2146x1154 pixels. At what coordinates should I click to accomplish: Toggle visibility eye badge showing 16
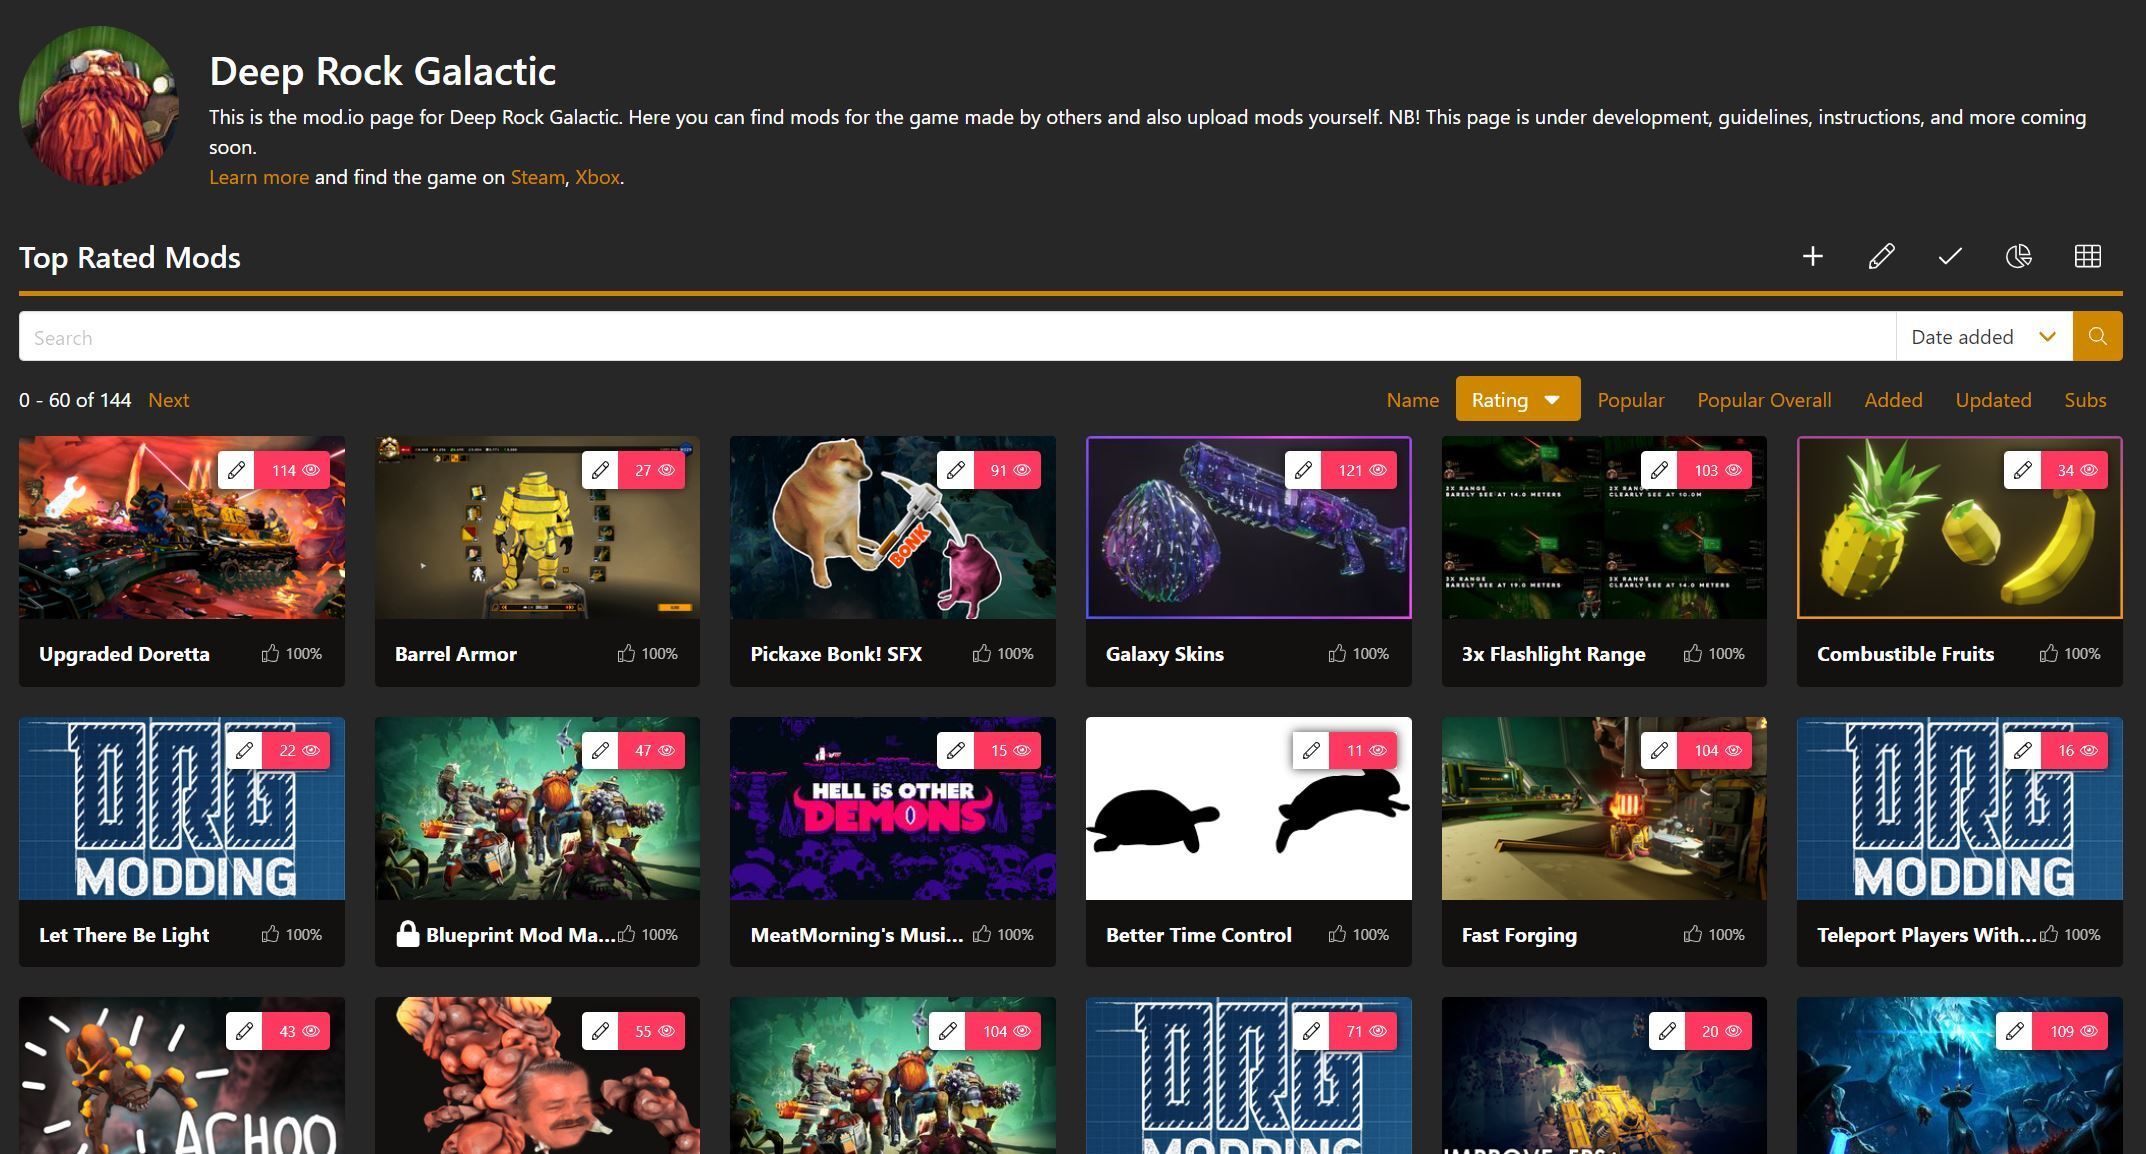coord(2074,751)
